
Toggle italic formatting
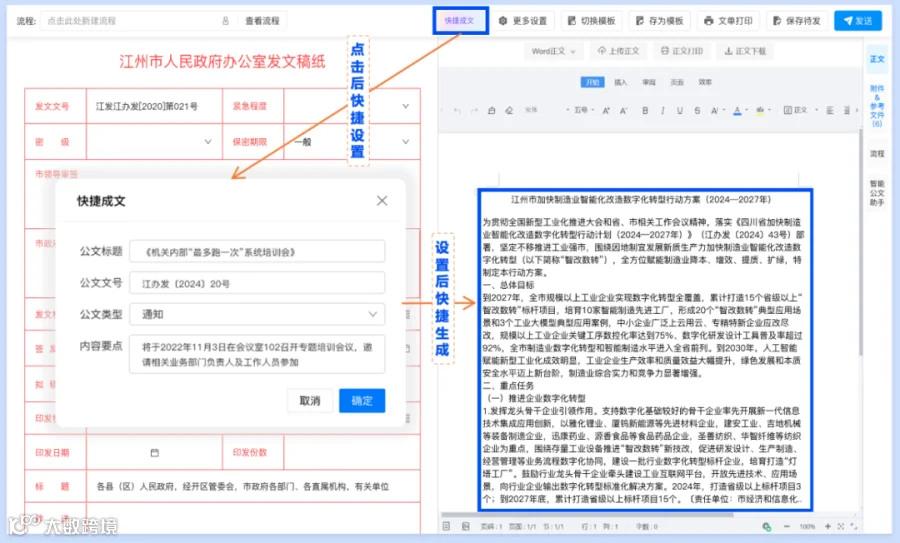(662, 110)
